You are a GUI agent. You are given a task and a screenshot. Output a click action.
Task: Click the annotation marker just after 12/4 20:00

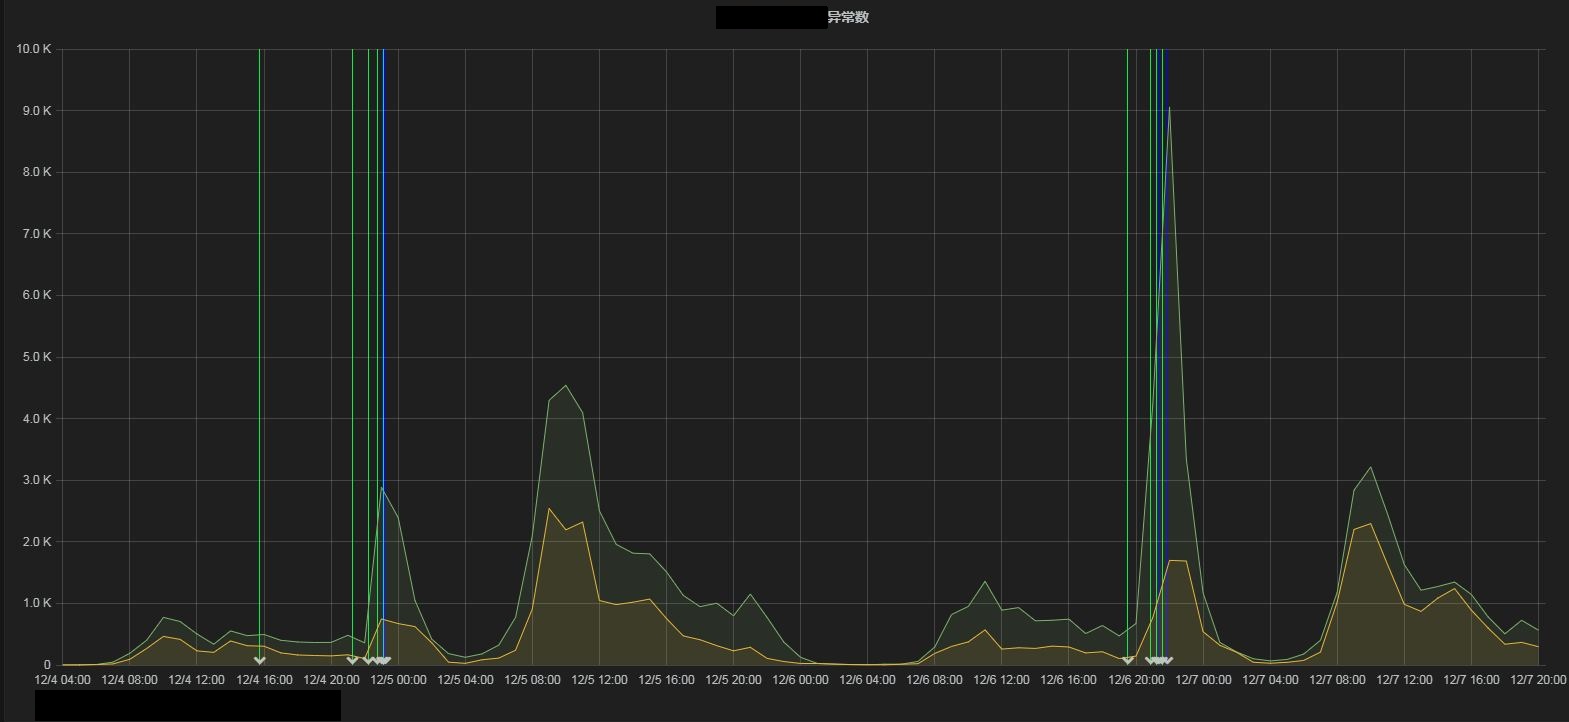pos(352,660)
